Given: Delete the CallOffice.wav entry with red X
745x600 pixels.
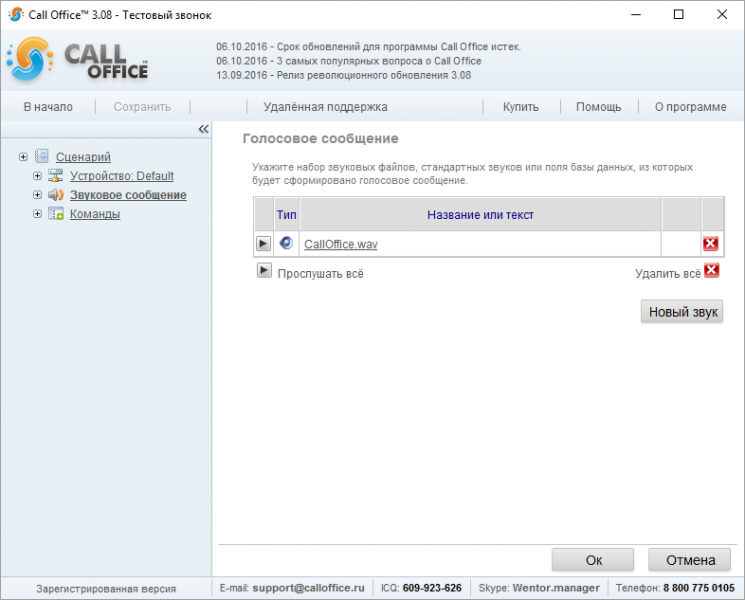Looking at the screenshot, I should [x=710, y=244].
